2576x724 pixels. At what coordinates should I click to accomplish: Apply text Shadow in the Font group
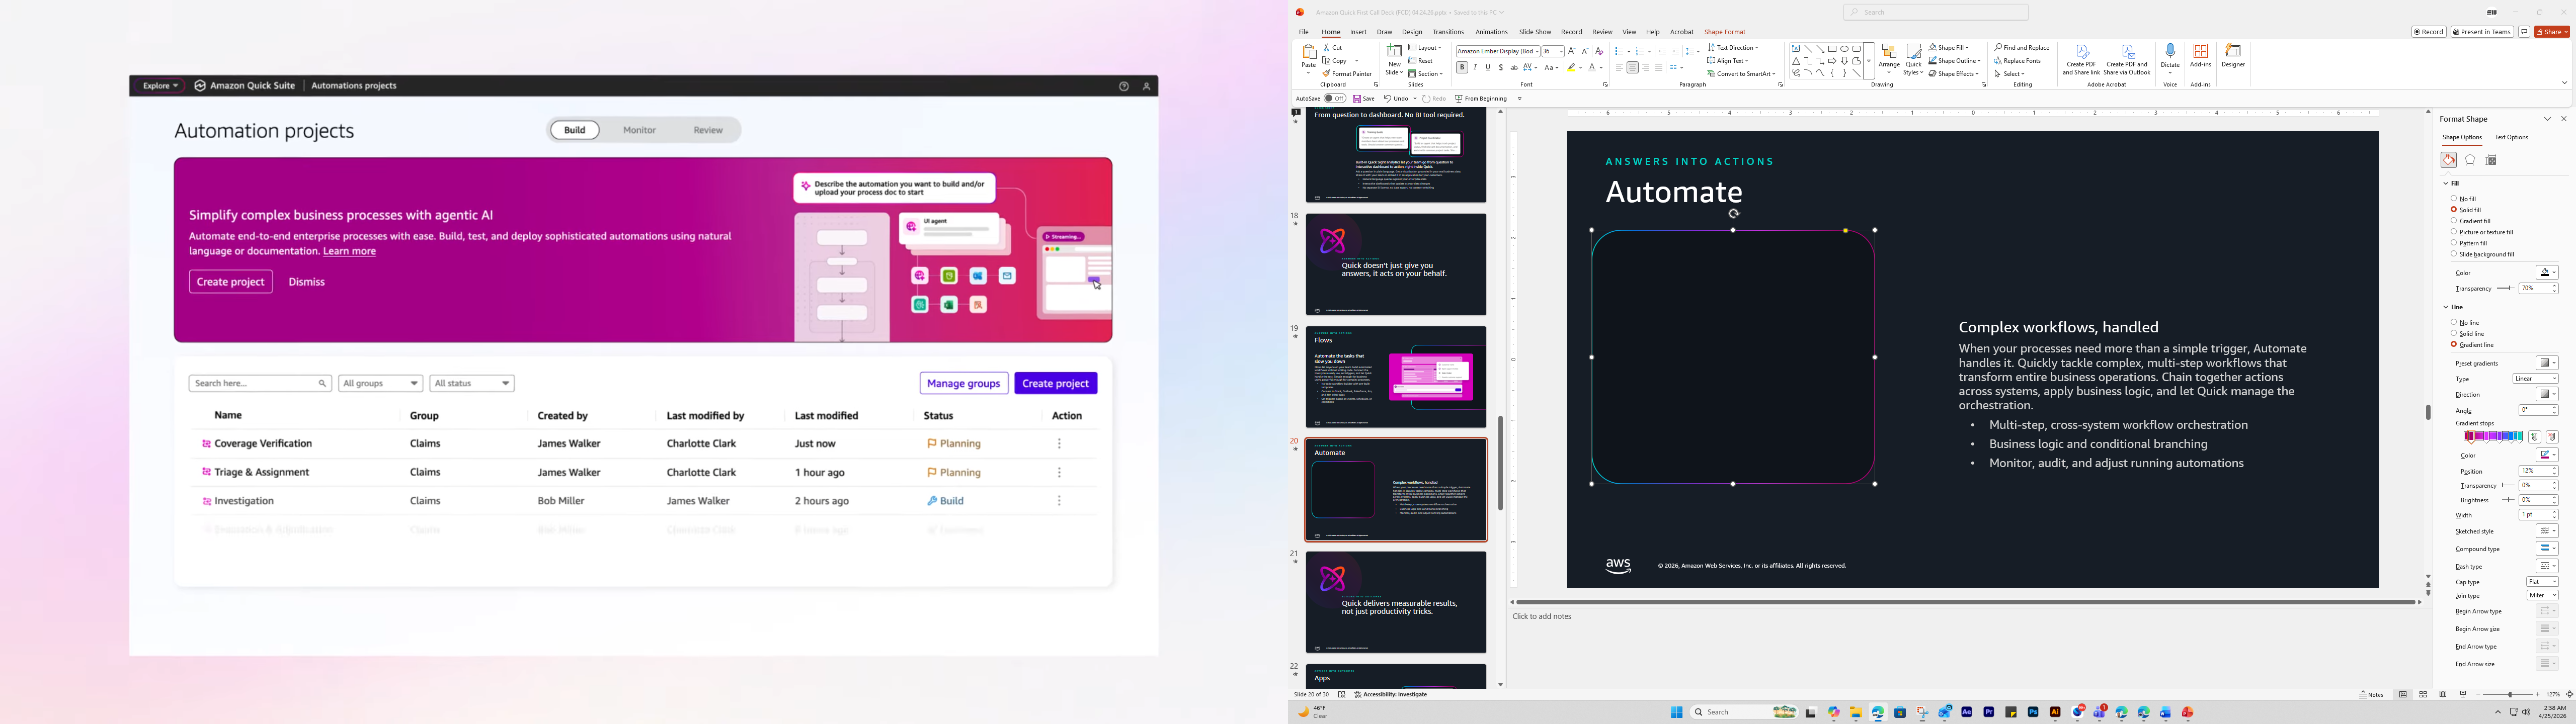pyautogui.click(x=1501, y=68)
